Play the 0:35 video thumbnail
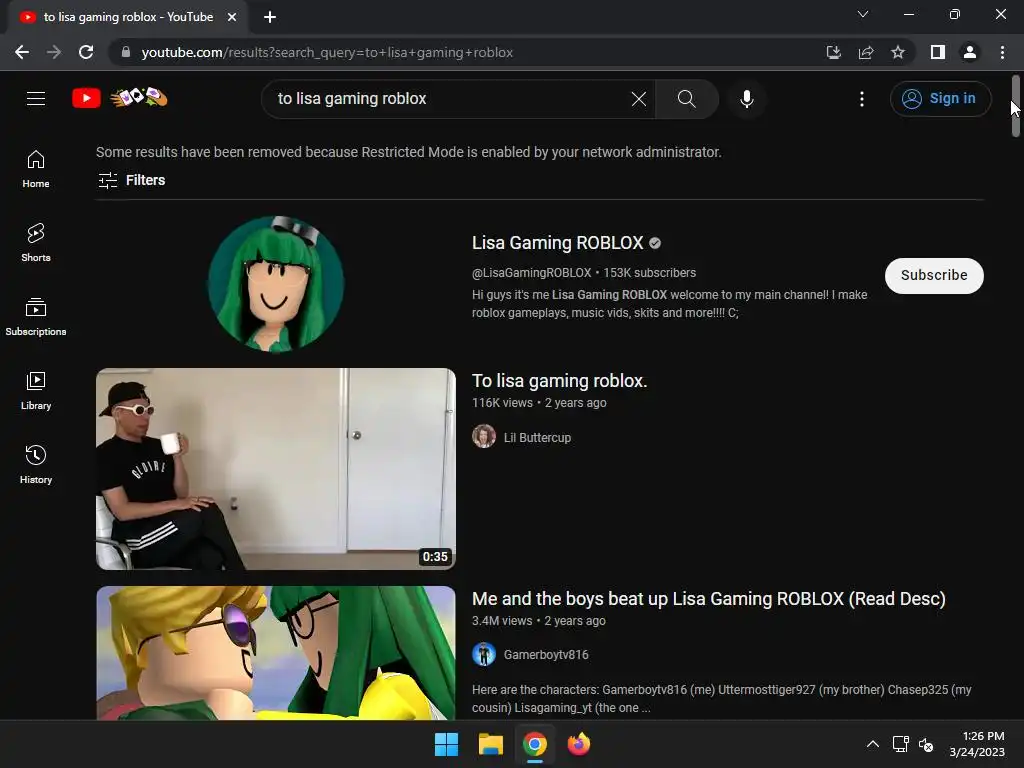Viewport: 1024px width, 768px height. (x=276, y=469)
